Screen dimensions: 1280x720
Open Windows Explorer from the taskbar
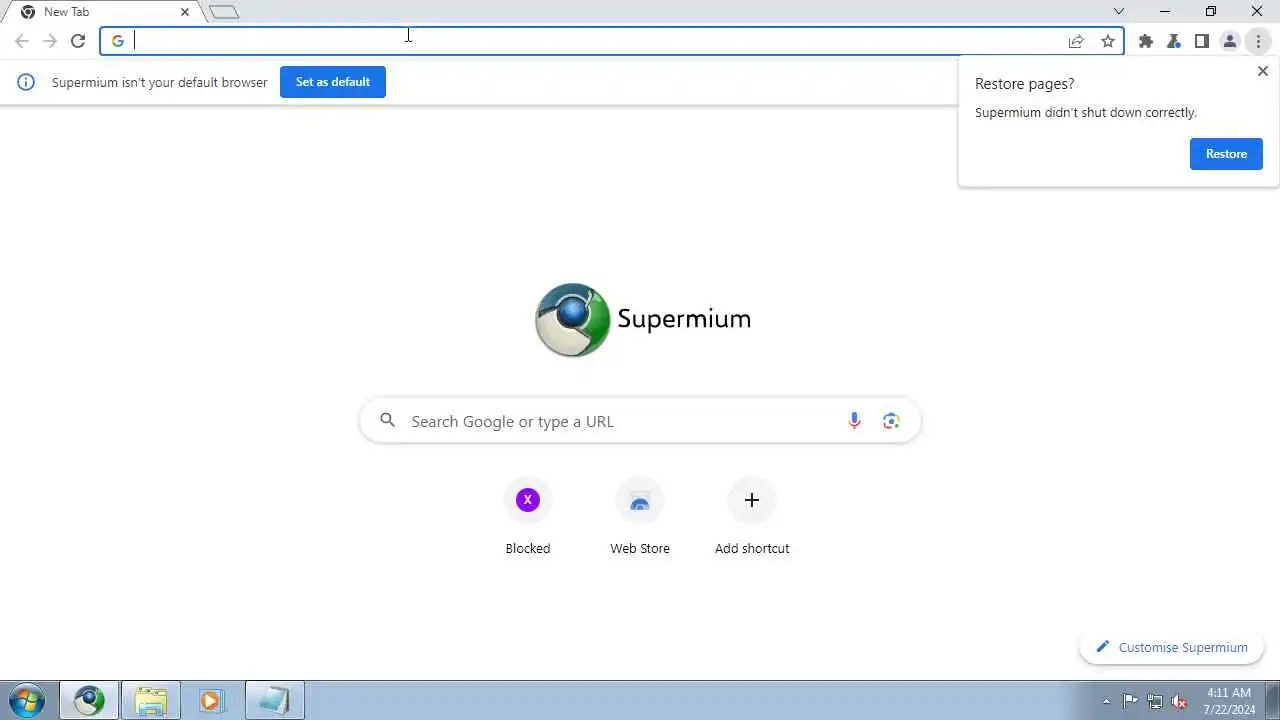151,700
